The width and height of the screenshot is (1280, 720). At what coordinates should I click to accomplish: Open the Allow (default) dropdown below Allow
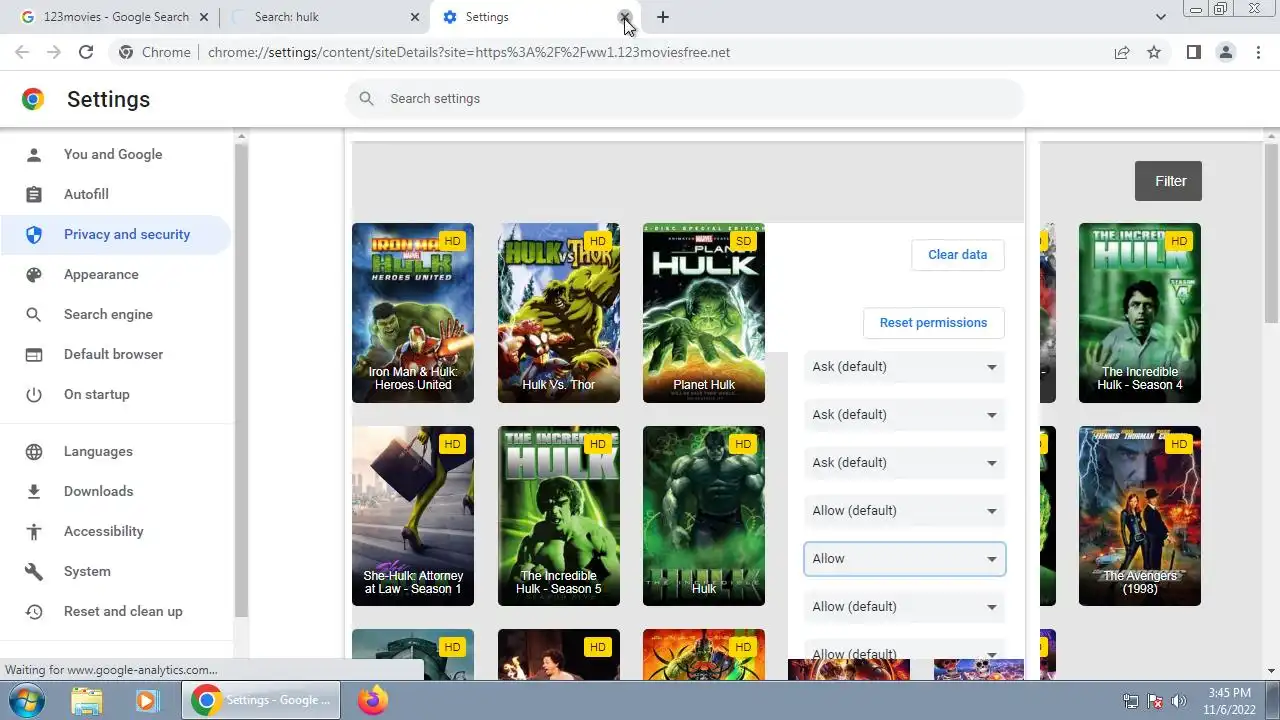coord(904,607)
